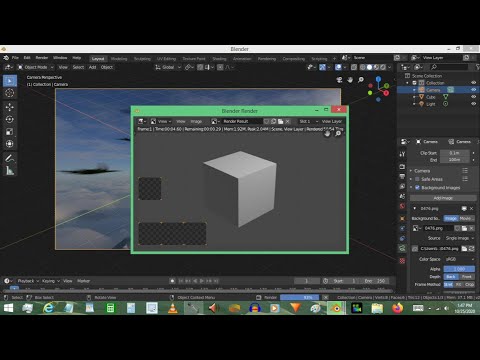This screenshot has height=360, width=480.
Task: Open the Playback dropdown in timeline
Action: click(28, 281)
